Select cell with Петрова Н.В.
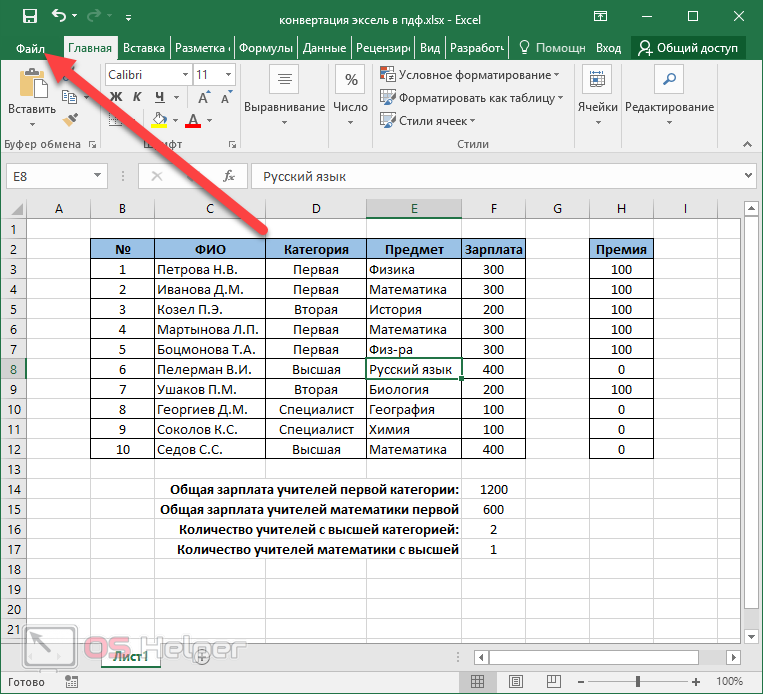This screenshot has width=763, height=694. point(210,270)
